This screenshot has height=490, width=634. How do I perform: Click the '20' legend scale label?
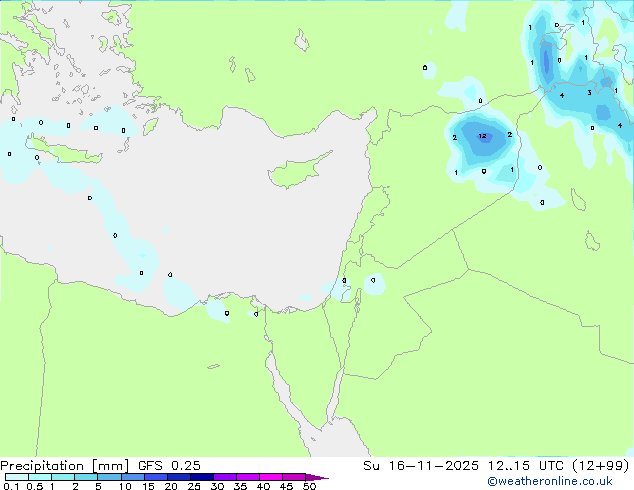click(171, 486)
